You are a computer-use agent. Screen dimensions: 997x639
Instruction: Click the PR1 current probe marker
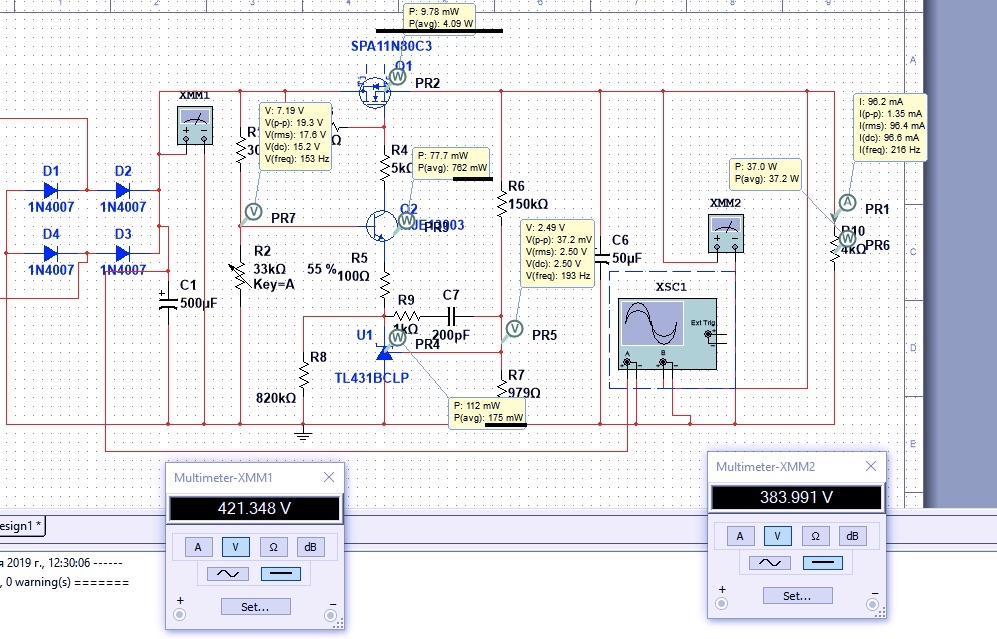[x=847, y=202]
